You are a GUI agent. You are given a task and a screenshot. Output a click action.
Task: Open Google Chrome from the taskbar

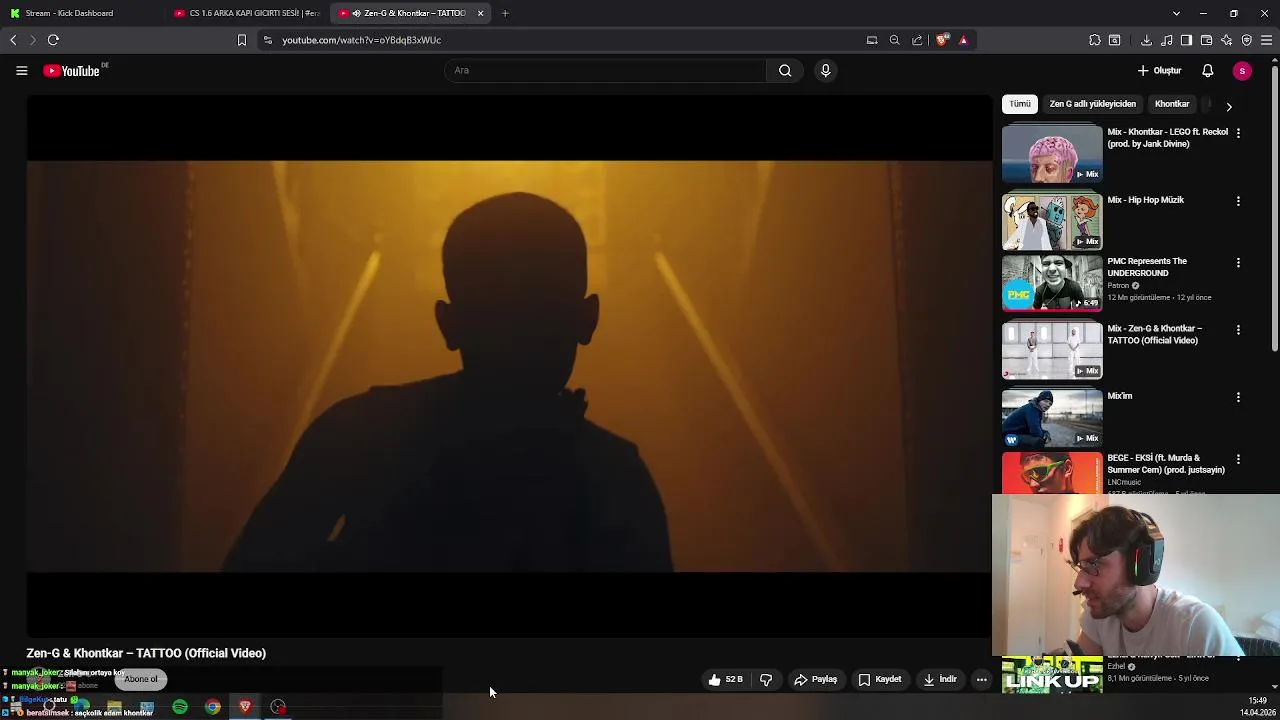213,707
